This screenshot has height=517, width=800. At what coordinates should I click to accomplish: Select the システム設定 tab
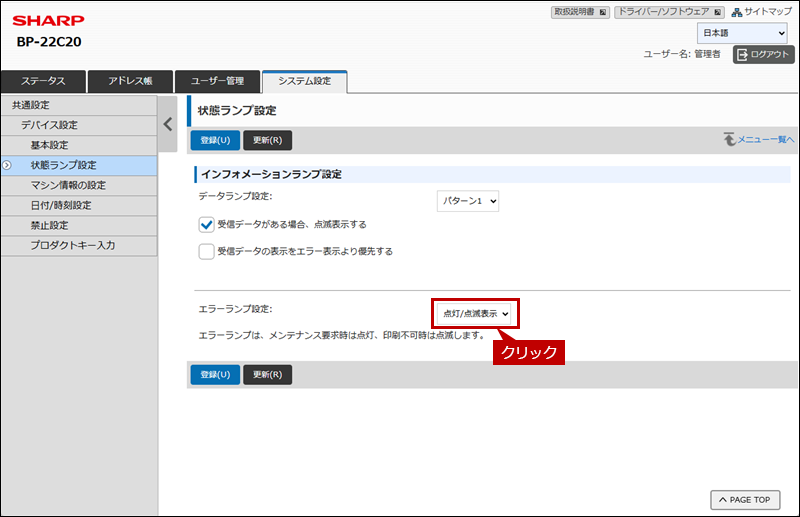tap(305, 81)
